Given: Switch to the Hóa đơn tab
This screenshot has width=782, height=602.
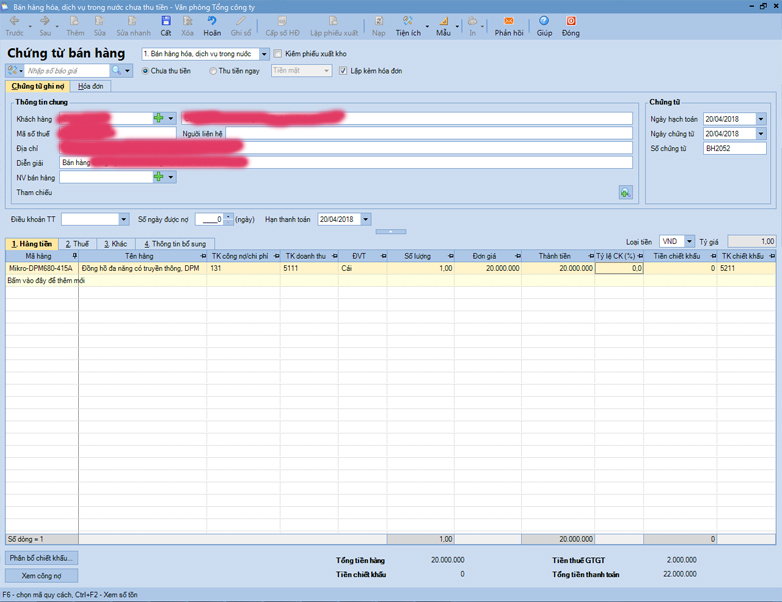Looking at the screenshot, I should tap(90, 86).
